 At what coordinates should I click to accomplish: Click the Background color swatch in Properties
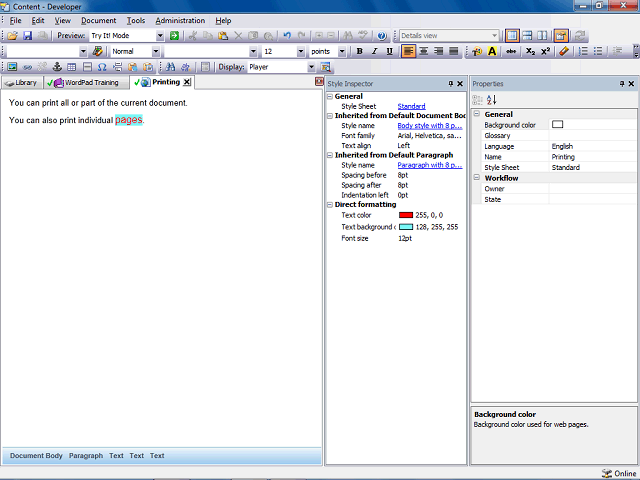point(558,124)
